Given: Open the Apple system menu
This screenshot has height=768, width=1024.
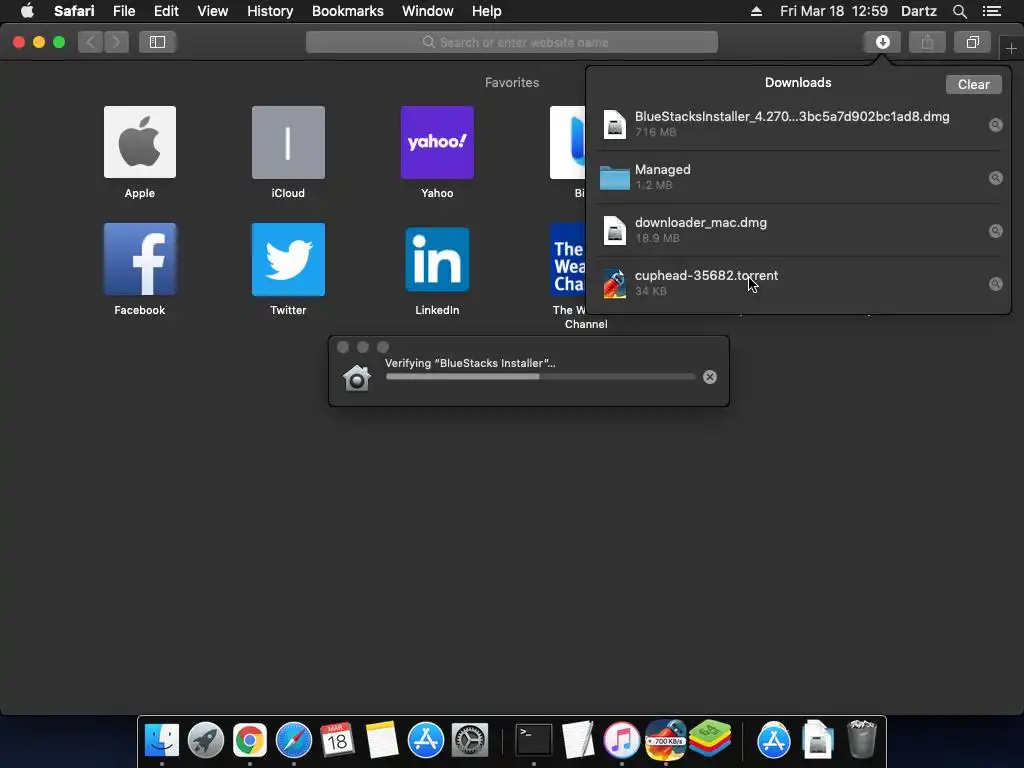Looking at the screenshot, I should coord(27,11).
